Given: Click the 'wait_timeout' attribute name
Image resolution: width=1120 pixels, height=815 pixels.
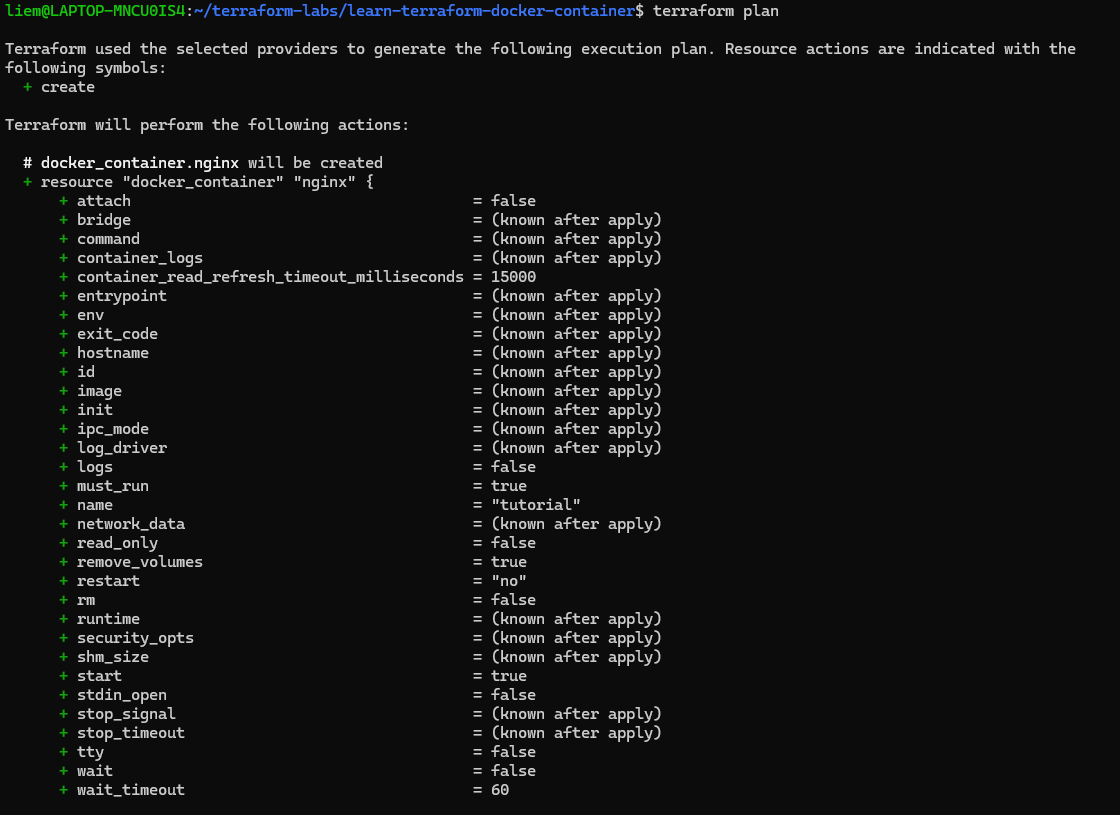Looking at the screenshot, I should [131, 790].
